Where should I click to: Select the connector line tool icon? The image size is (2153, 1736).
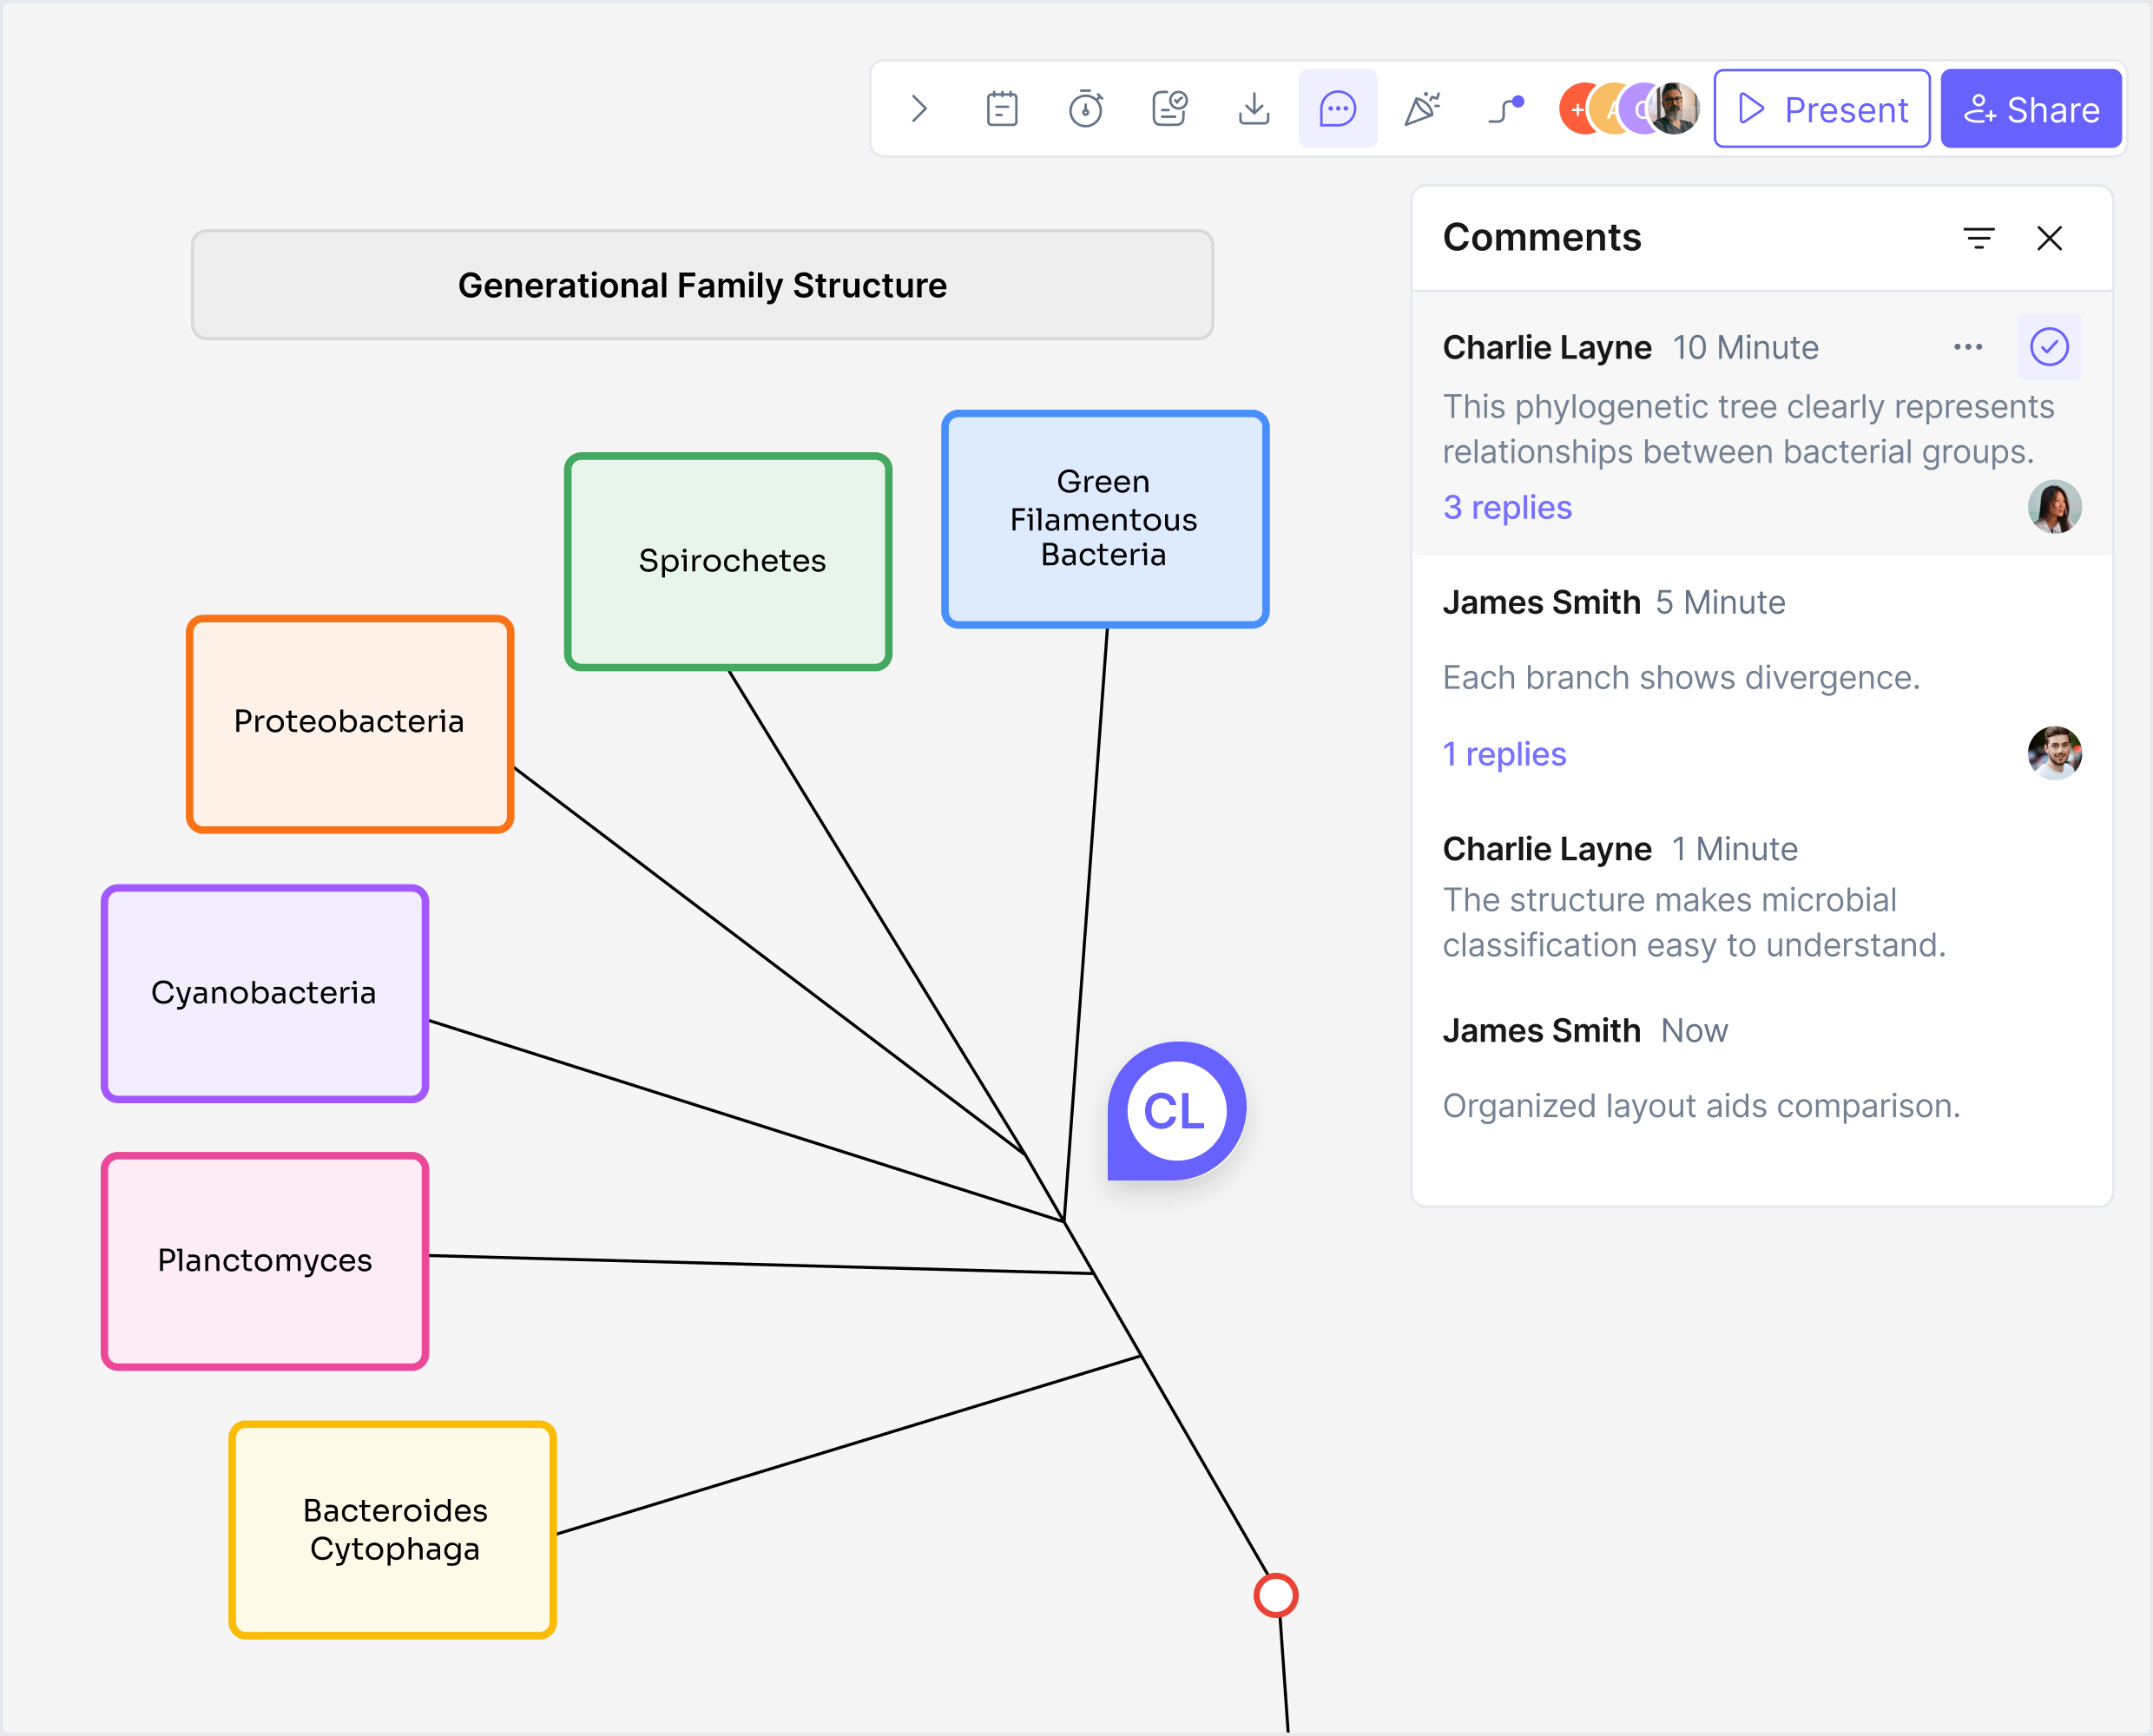pyautogui.click(x=1506, y=109)
